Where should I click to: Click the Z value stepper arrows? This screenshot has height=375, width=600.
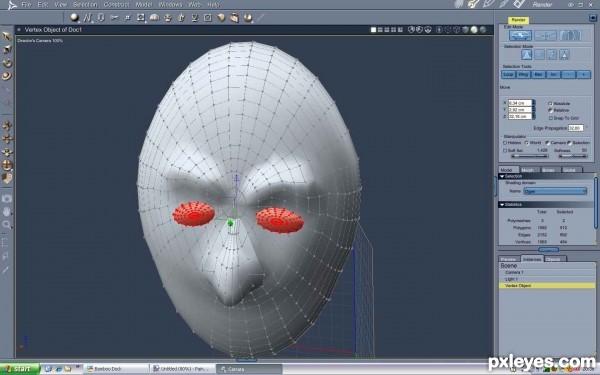click(534, 116)
